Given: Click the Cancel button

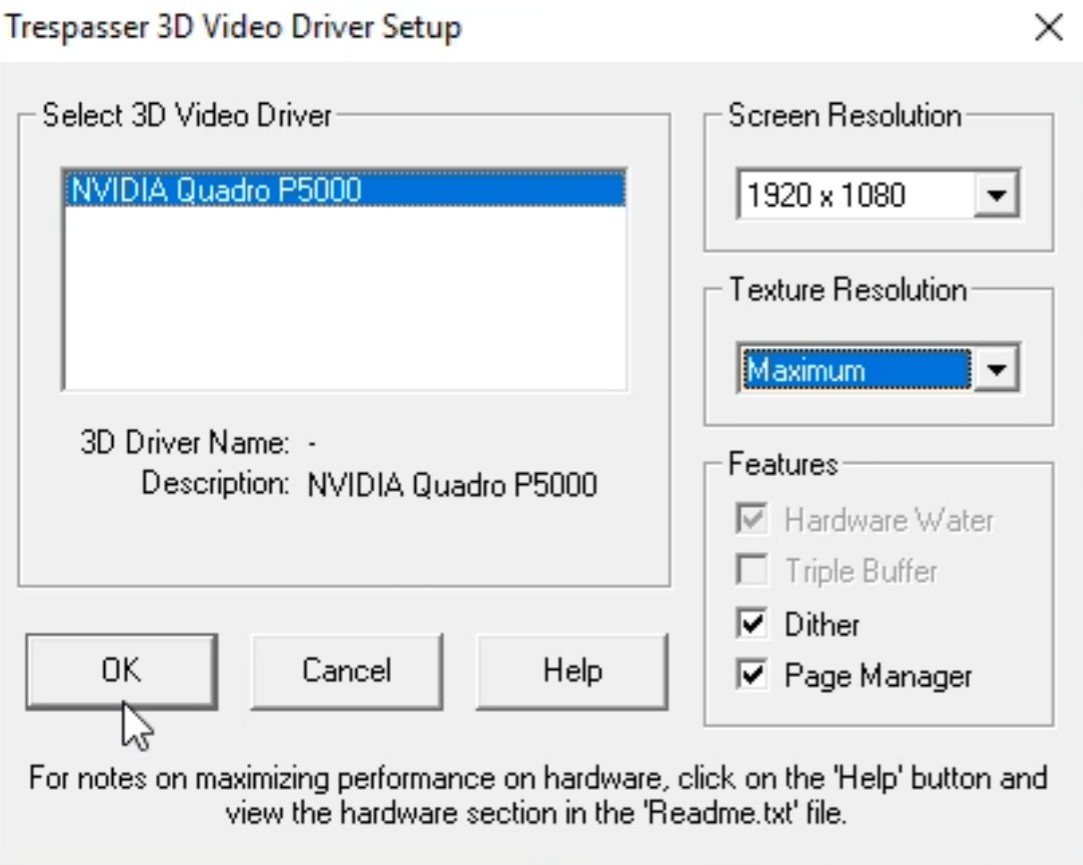Looking at the screenshot, I should pos(346,670).
